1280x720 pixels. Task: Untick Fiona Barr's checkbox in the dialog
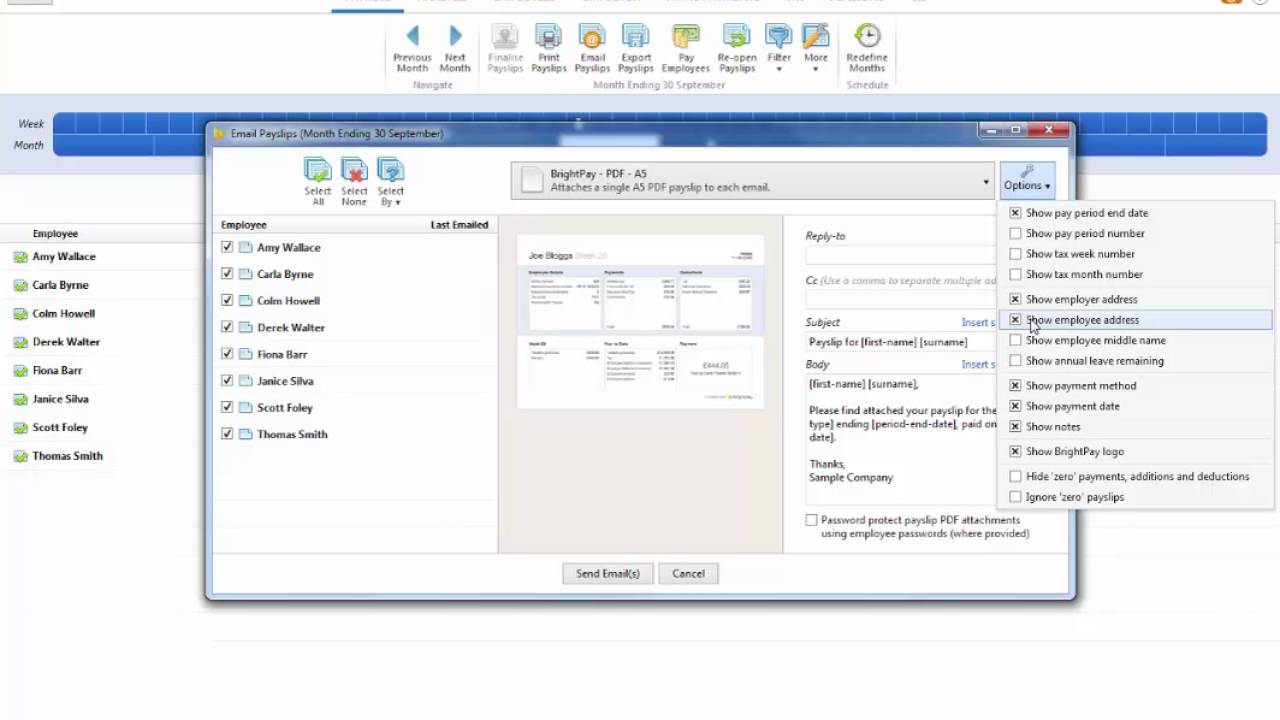point(227,354)
